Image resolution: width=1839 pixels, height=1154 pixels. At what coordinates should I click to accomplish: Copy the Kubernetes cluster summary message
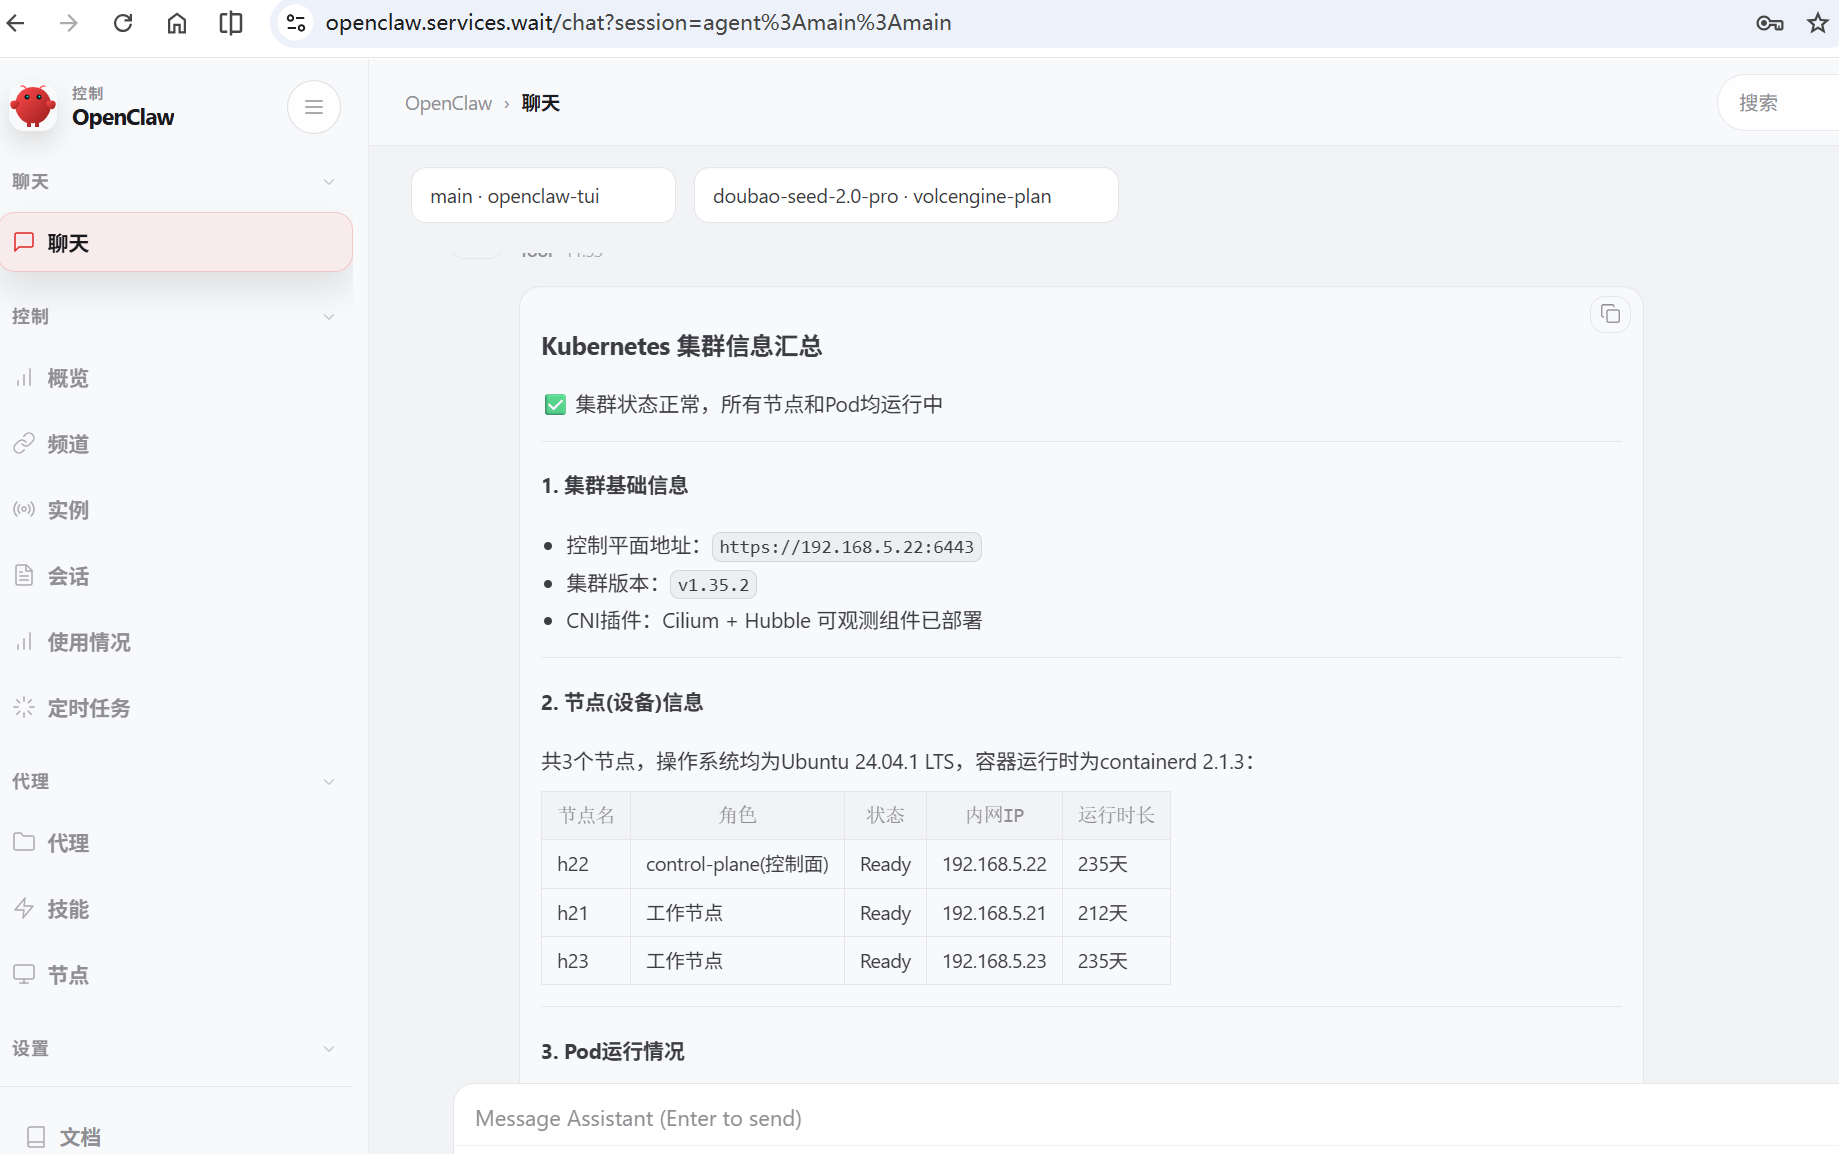click(1610, 314)
